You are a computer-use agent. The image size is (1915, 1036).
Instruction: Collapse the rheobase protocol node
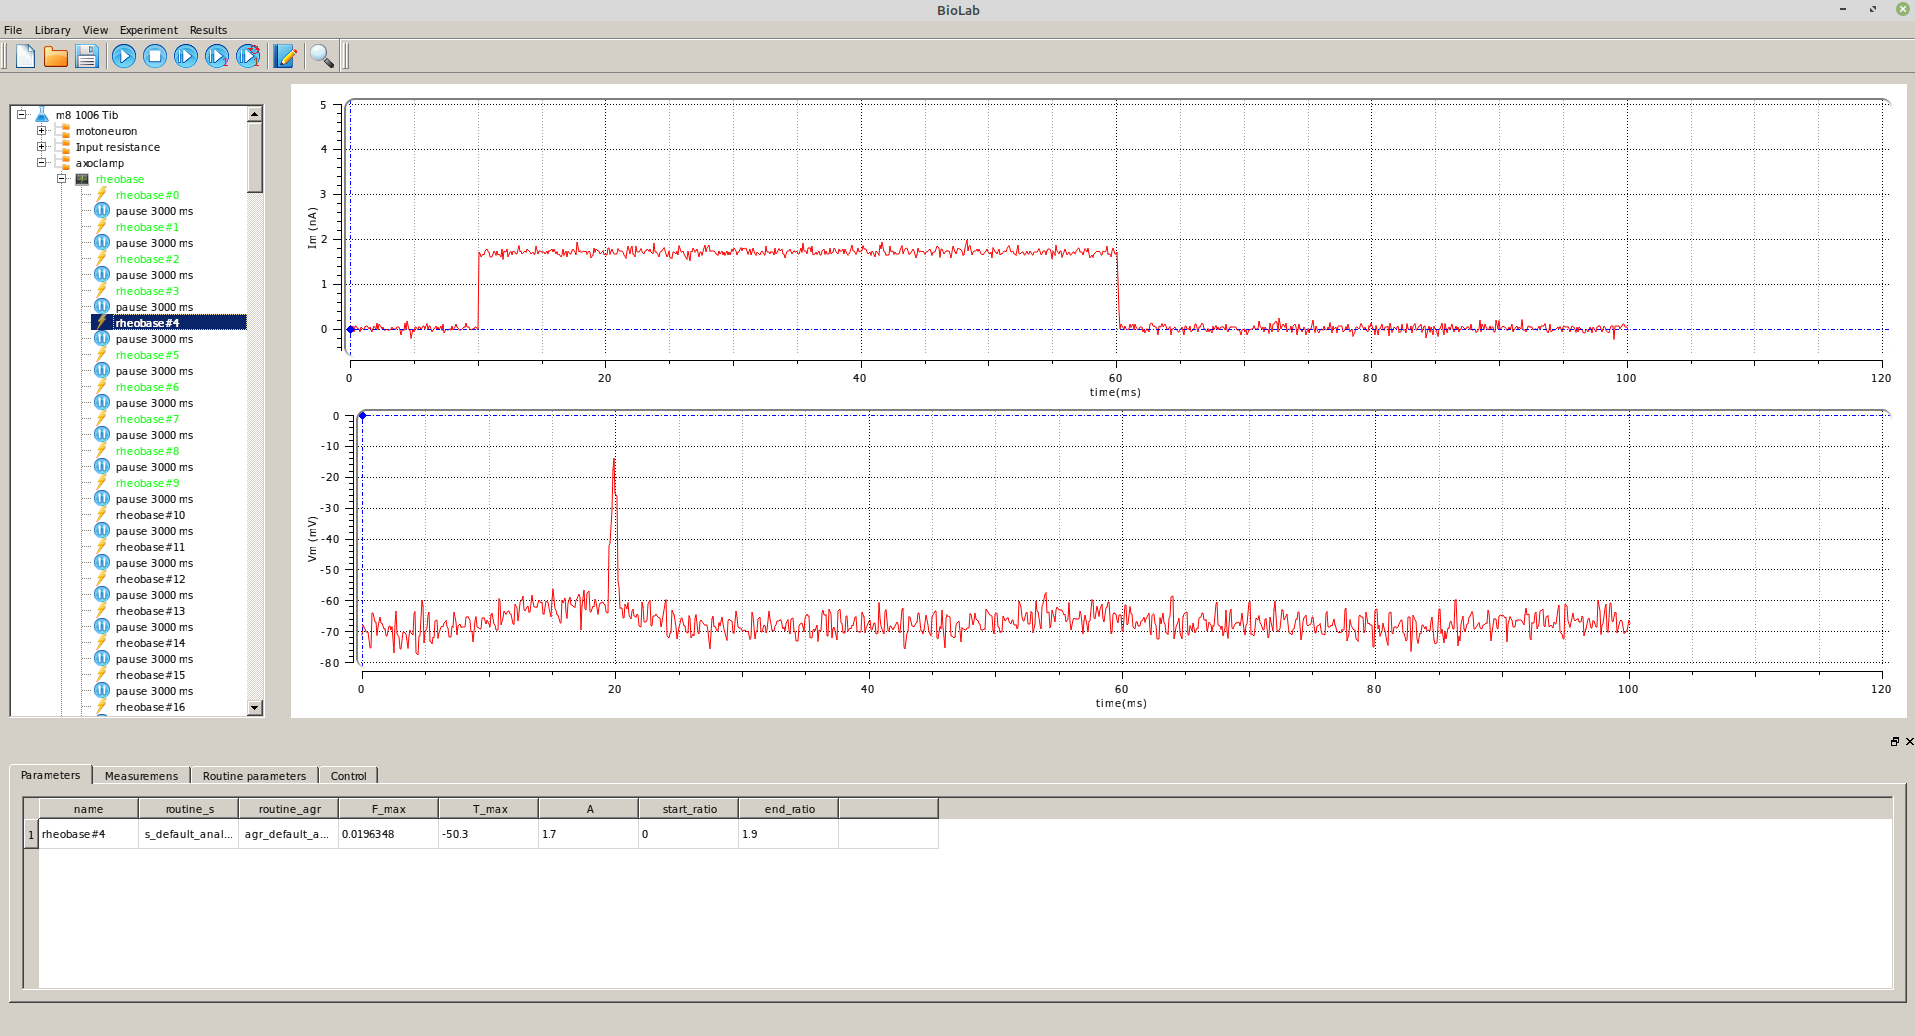point(62,179)
